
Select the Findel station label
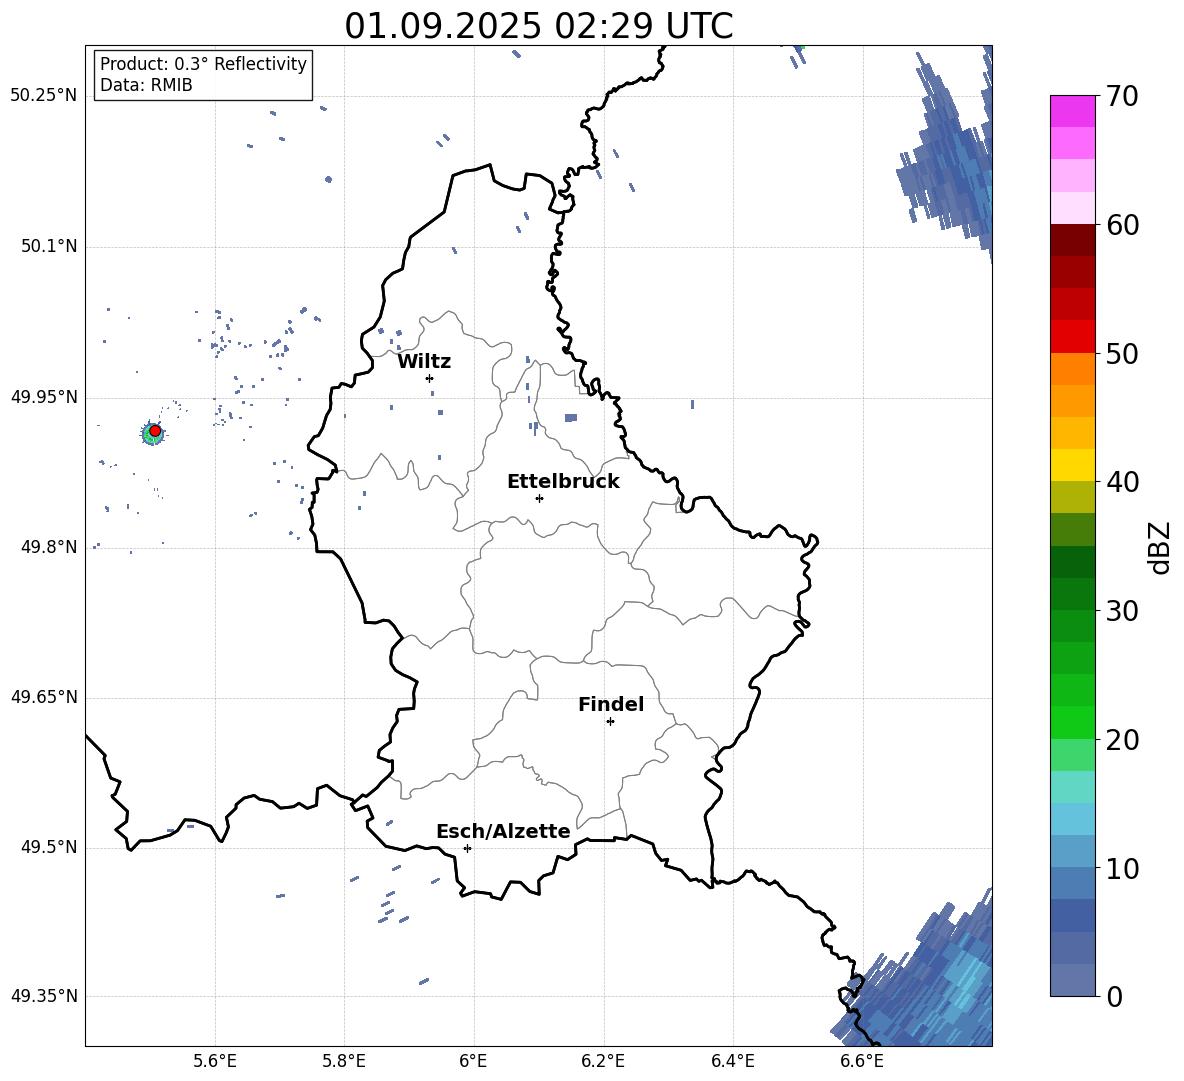[611, 704]
